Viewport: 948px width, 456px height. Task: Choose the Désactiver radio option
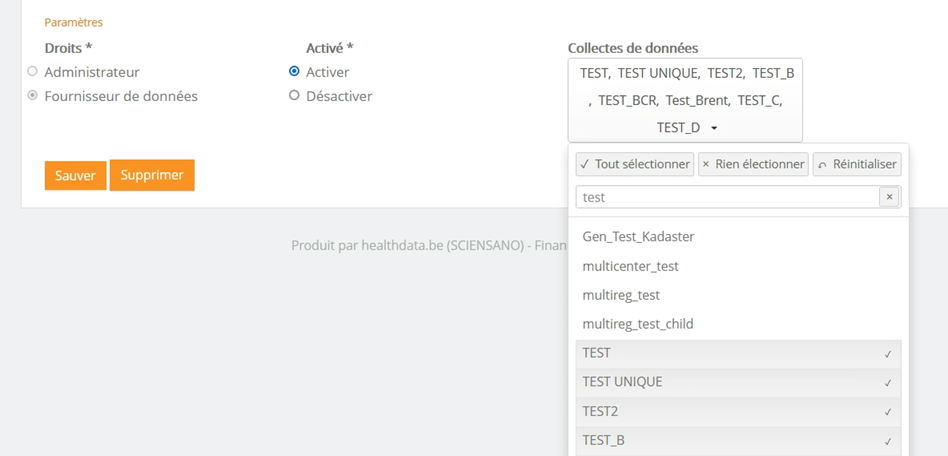pos(294,96)
